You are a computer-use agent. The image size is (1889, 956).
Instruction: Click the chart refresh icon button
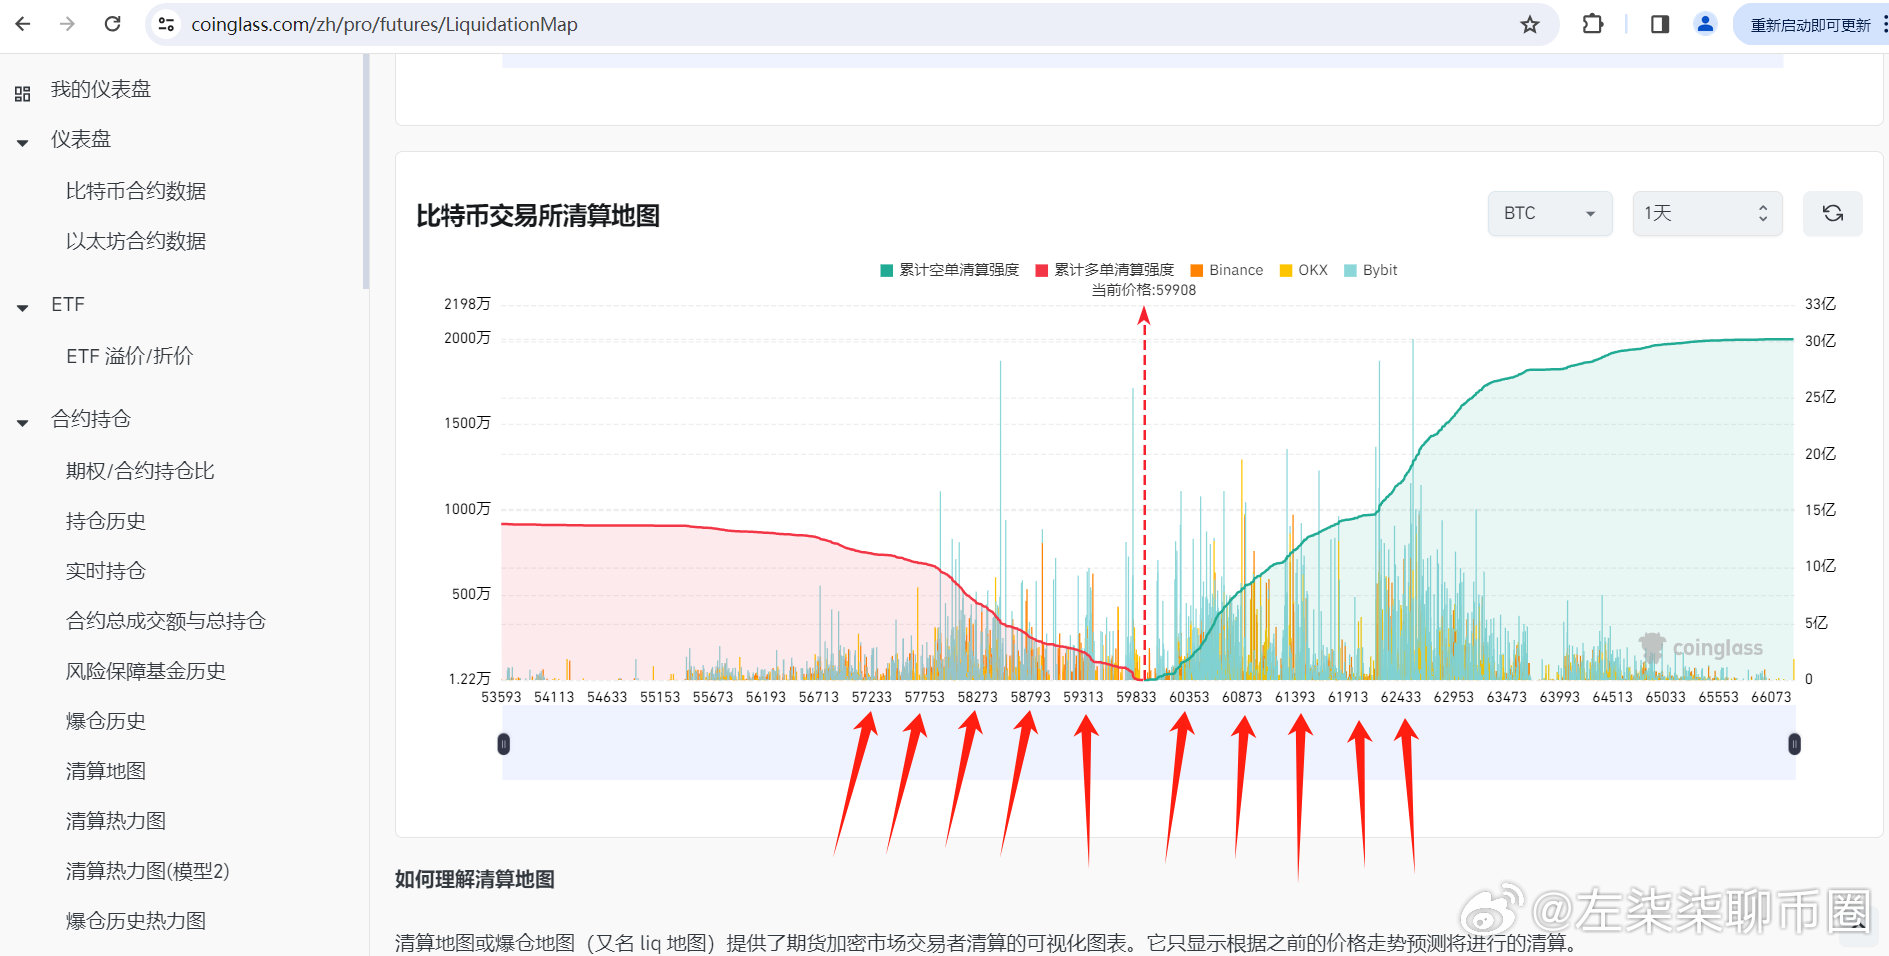tap(1832, 213)
